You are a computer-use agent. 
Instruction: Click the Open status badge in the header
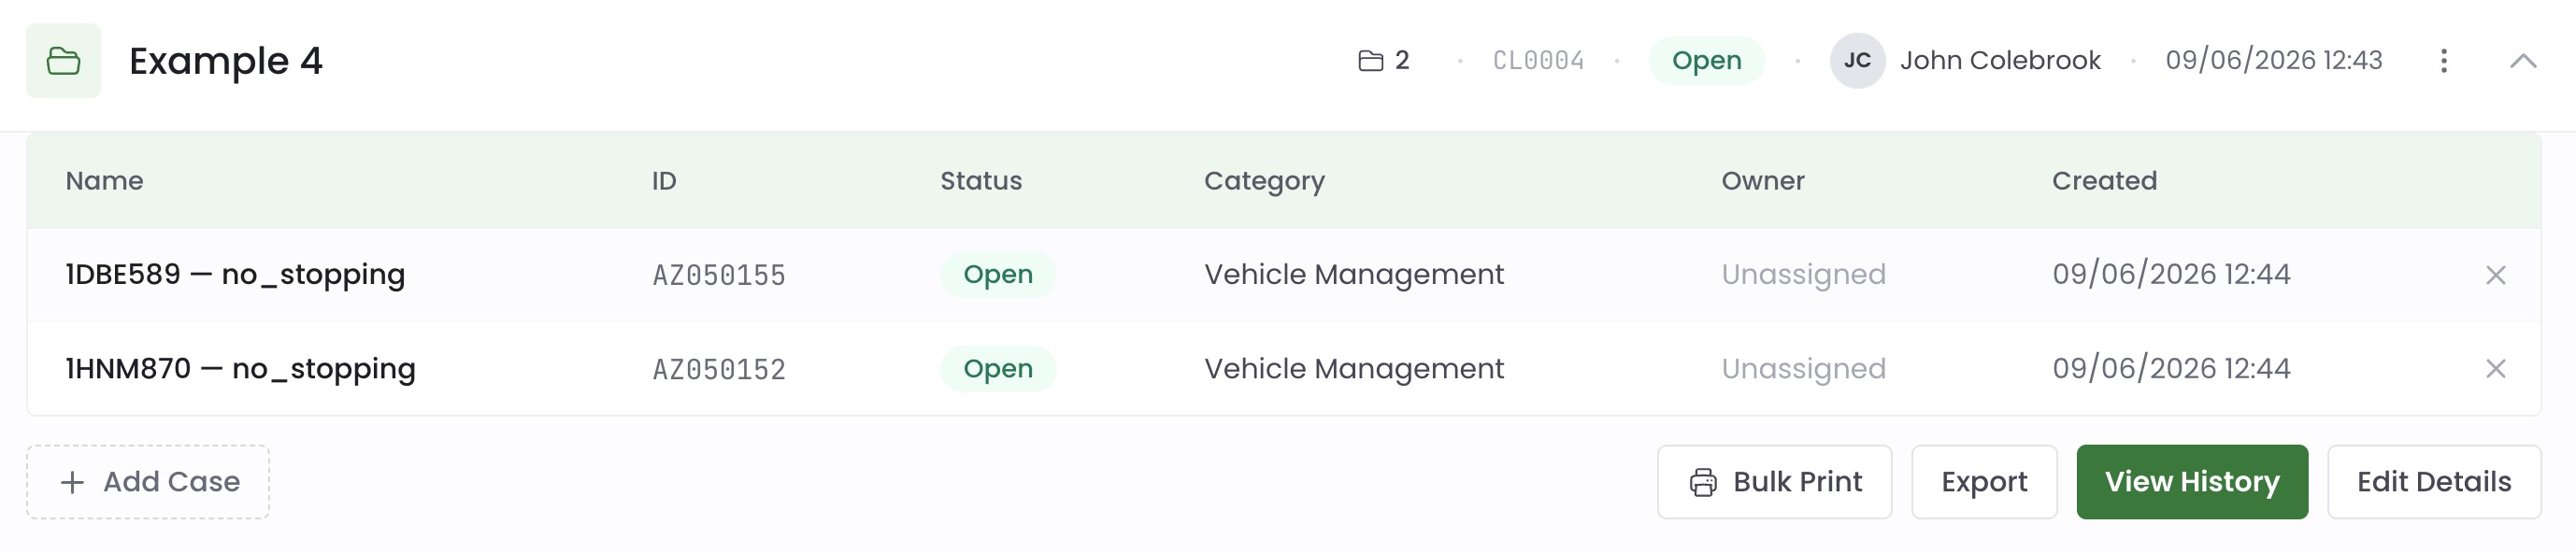(x=1706, y=61)
